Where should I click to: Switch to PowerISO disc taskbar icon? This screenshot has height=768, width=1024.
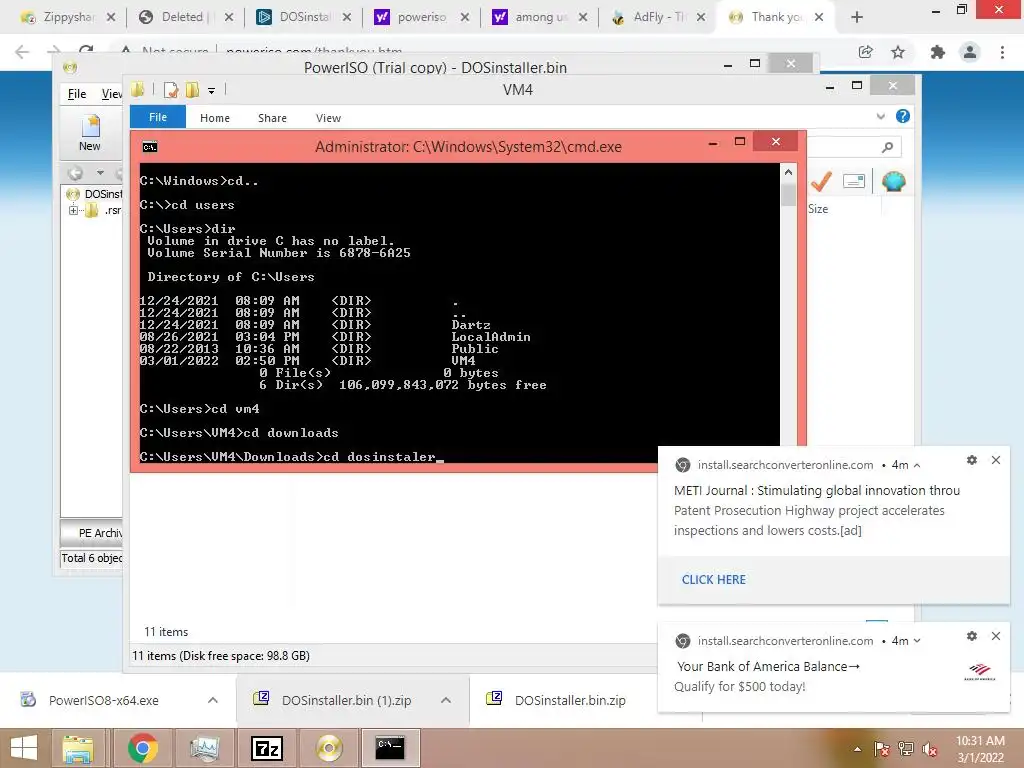(329, 748)
